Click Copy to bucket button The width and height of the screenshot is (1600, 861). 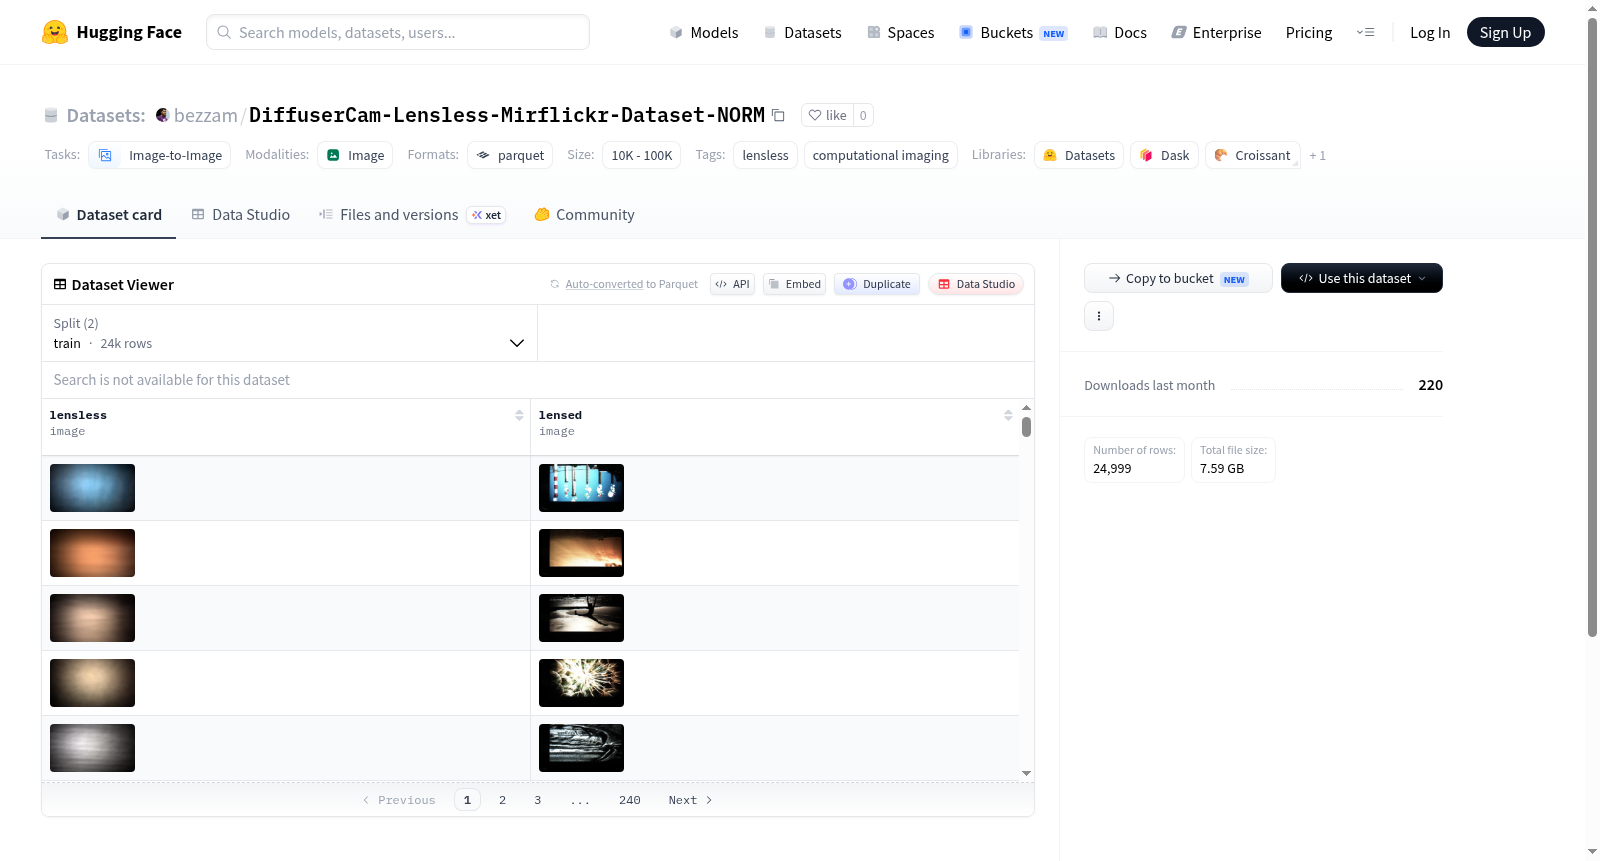click(1178, 278)
